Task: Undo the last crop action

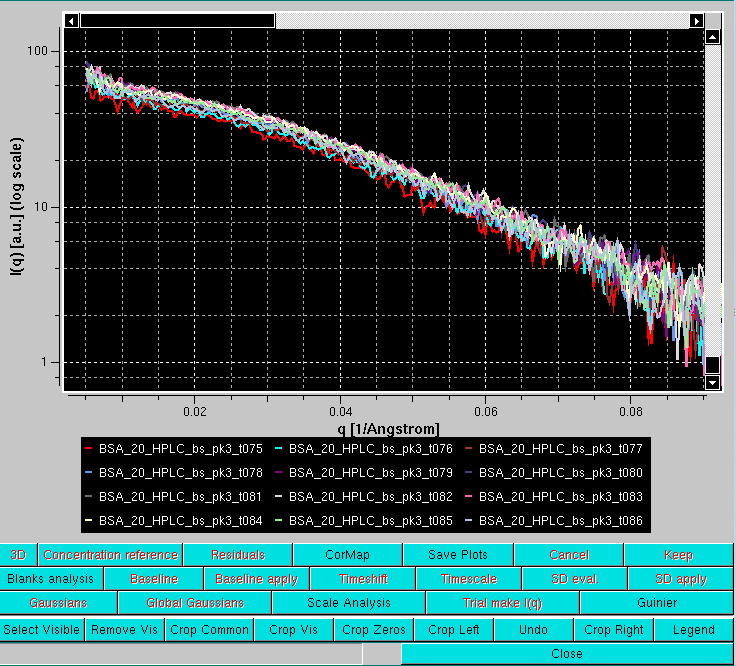Action: [533, 629]
